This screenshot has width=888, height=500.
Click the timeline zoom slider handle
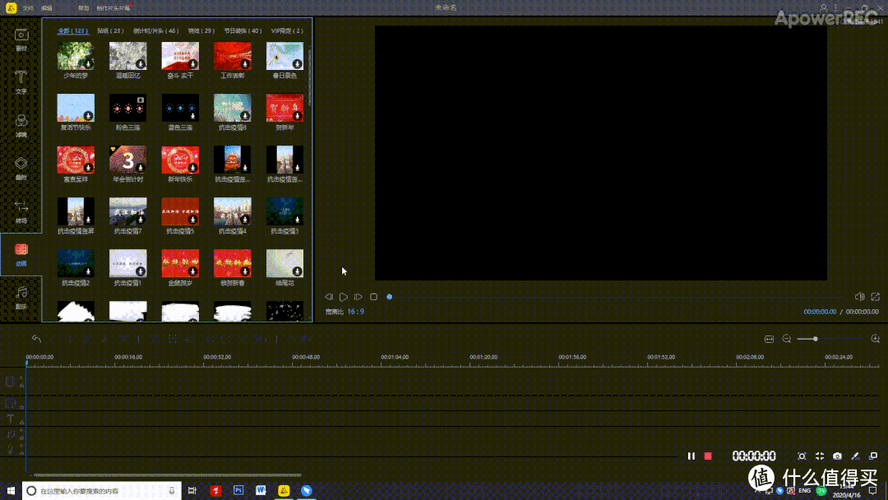(x=815, y=339)
